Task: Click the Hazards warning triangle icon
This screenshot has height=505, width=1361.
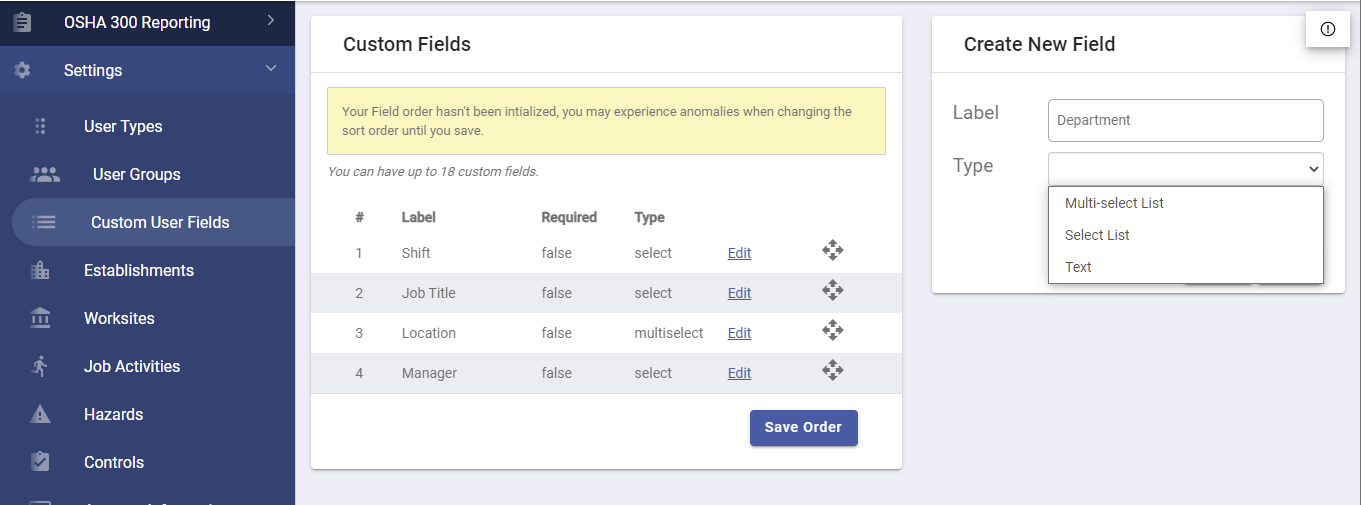Action: [x=40, y=414]
